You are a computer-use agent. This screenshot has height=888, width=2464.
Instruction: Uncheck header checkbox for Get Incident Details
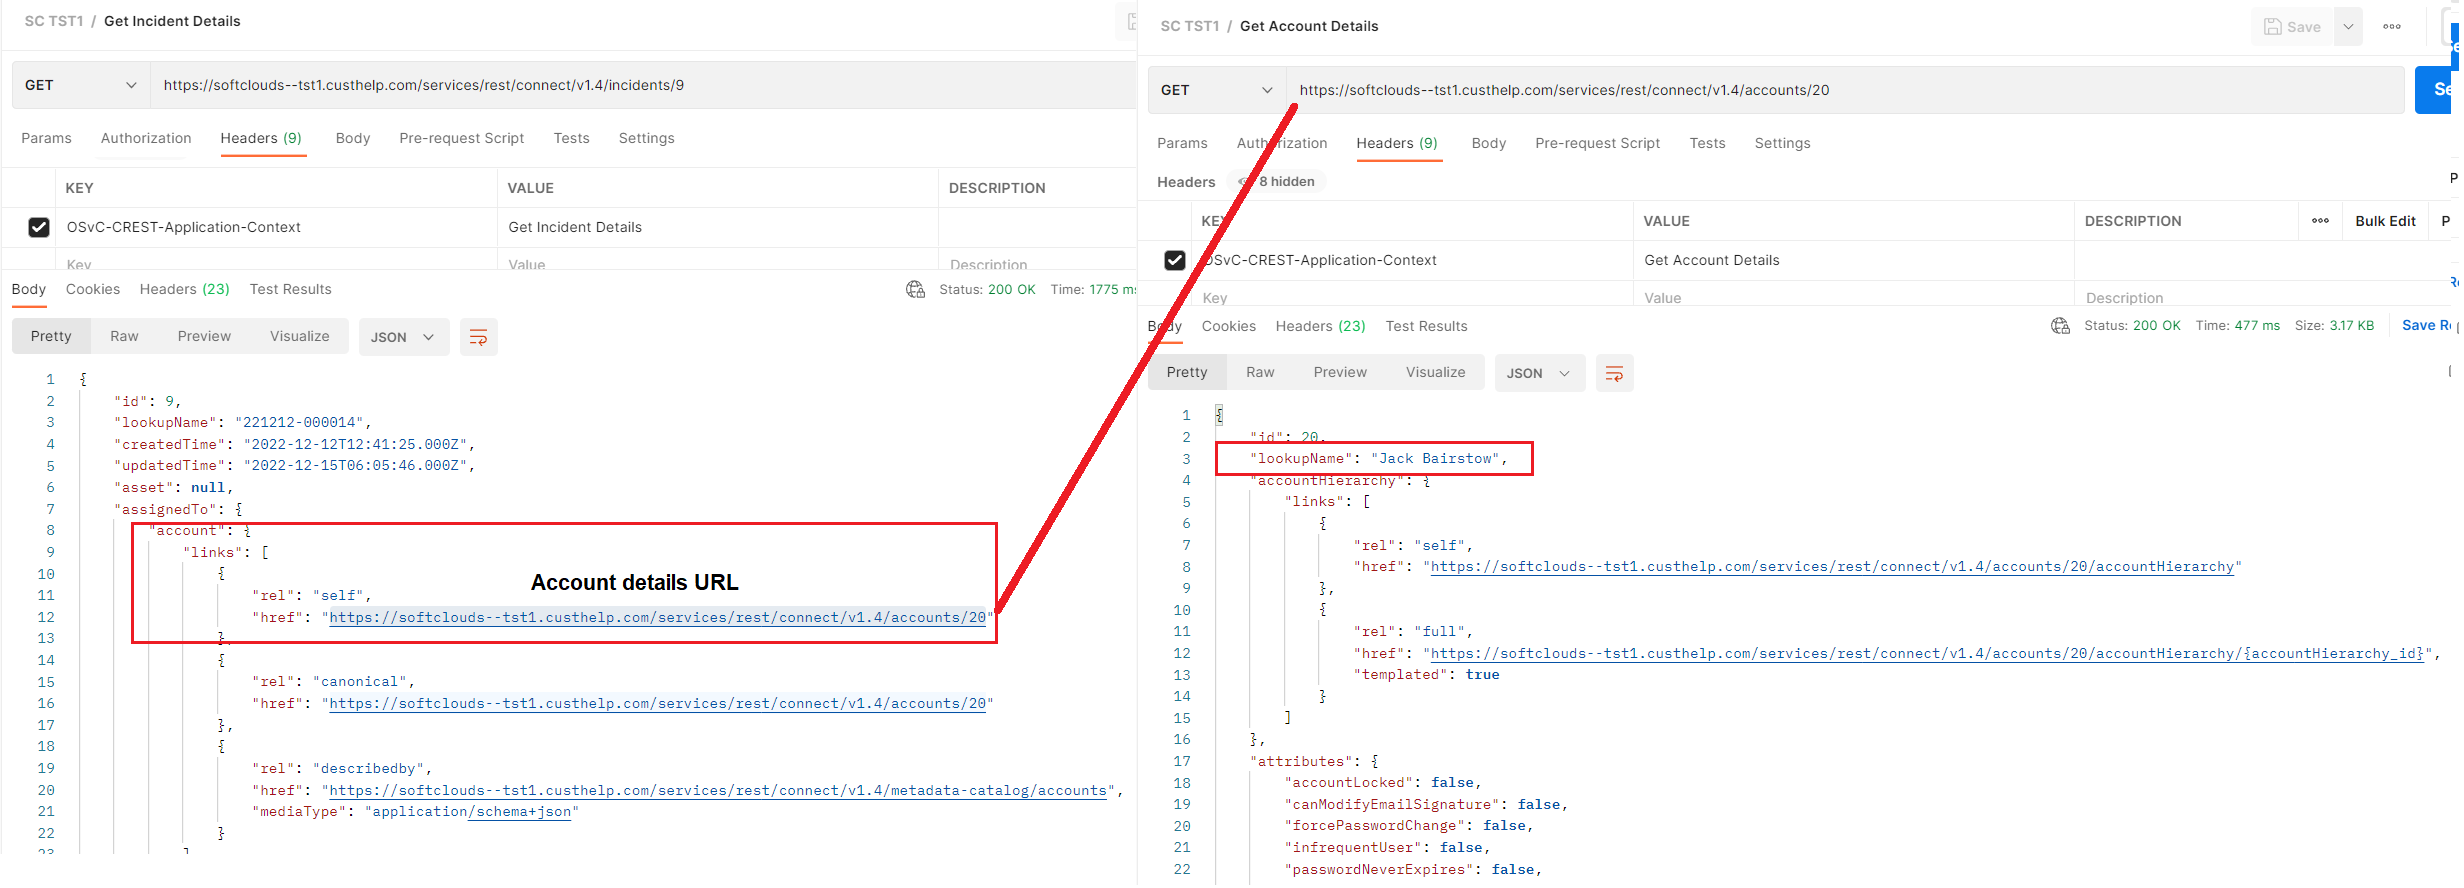pyautogui.click(x=39, y=228)
